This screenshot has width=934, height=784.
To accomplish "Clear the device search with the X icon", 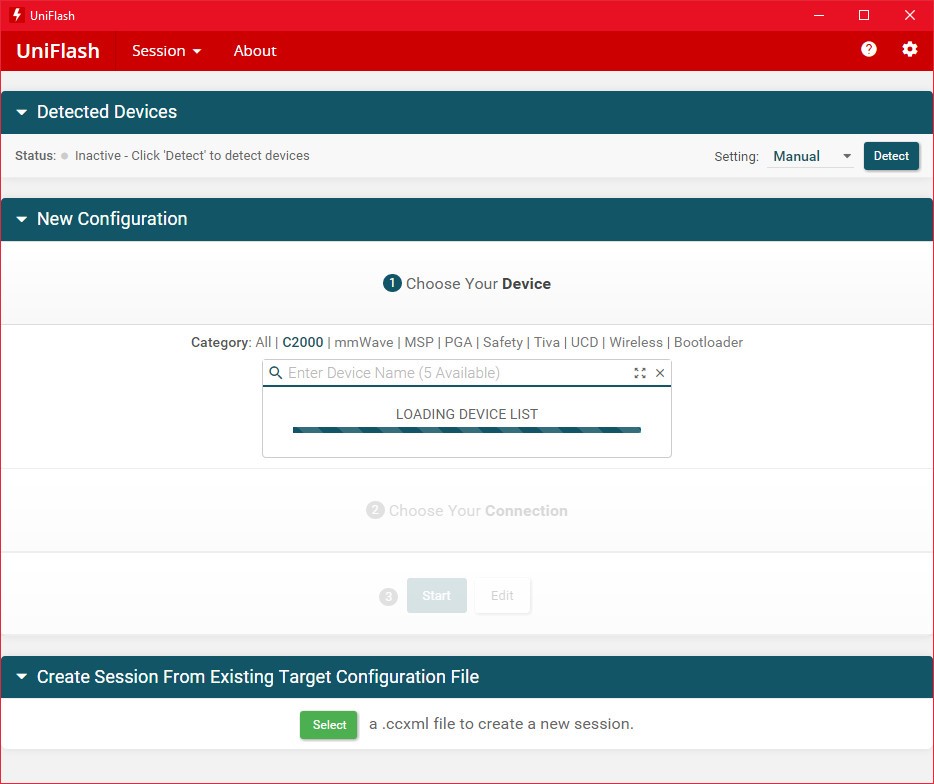I will tap(660, 373).
